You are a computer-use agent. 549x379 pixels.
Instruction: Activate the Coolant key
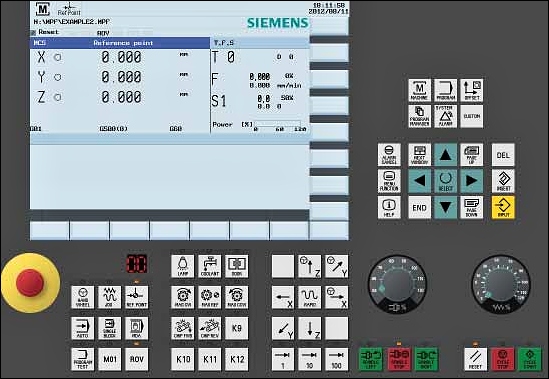point(210,267)
